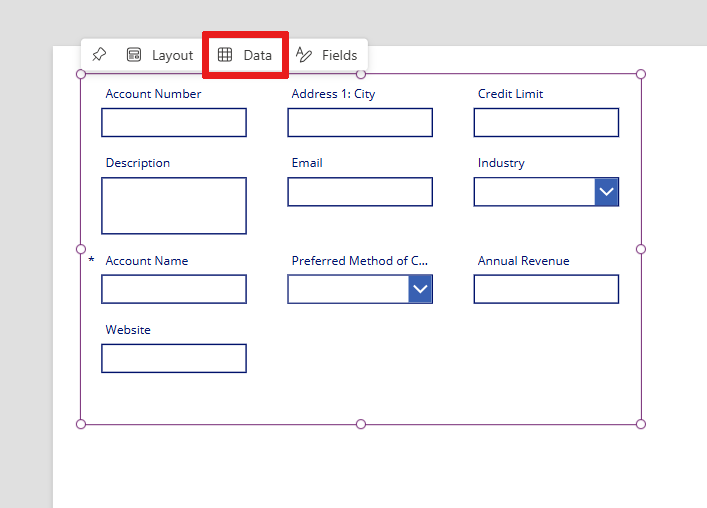Image resolution: width=707 pixels, height=508 pixels.
Task: Click the Layout icon in toolbar
Action: click(x=134, y=55)
